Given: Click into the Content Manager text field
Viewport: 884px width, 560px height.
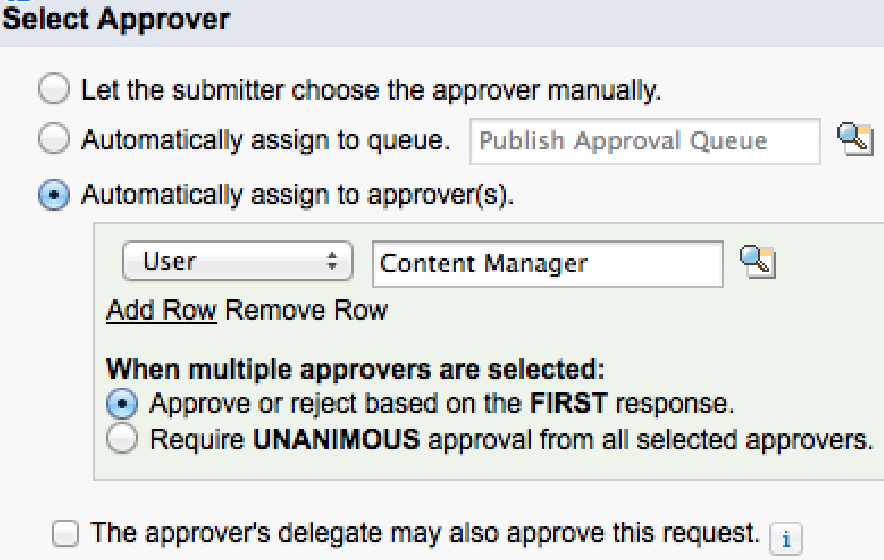Looking at the screenshot, I should 547,264.
